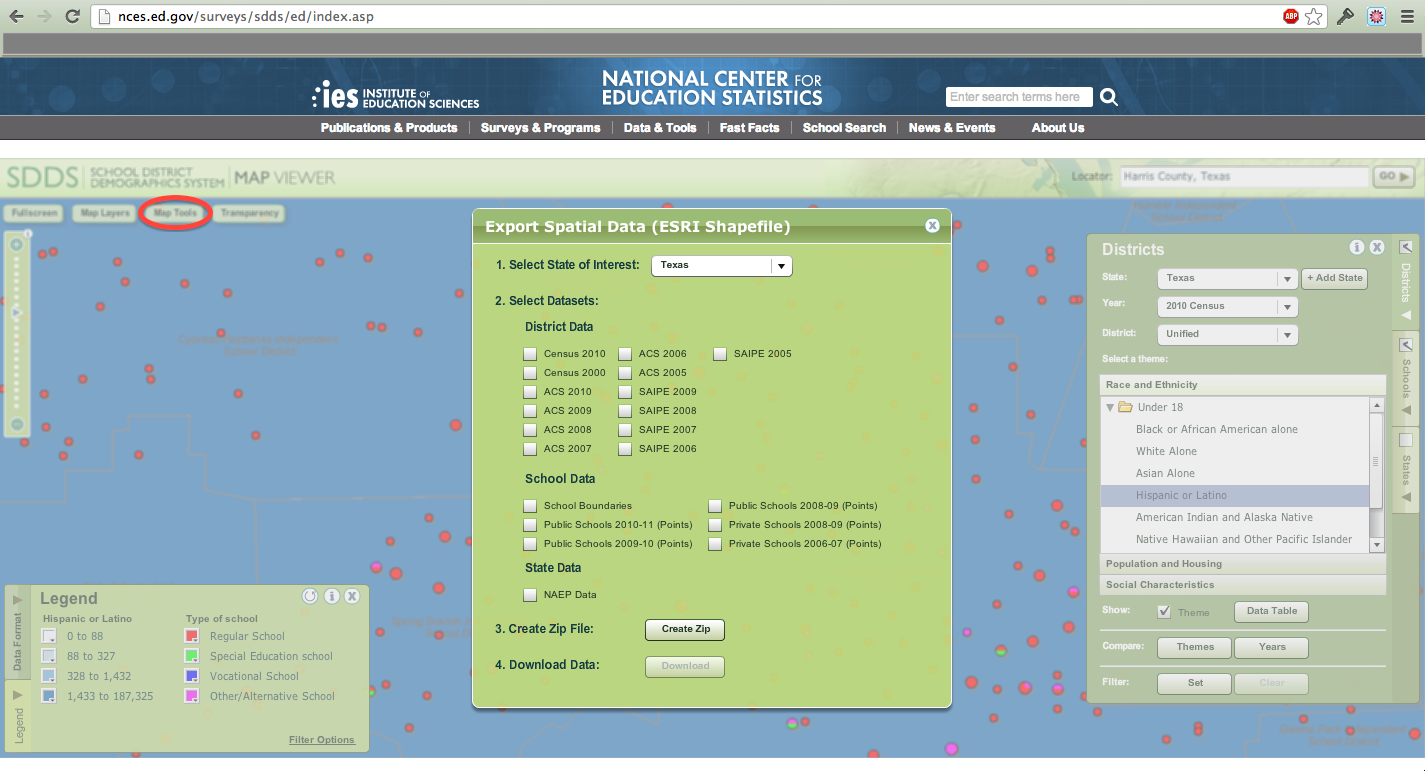Collapse the Under 18 theme folder
1425x771 pixels.
tap(1109, 407)
